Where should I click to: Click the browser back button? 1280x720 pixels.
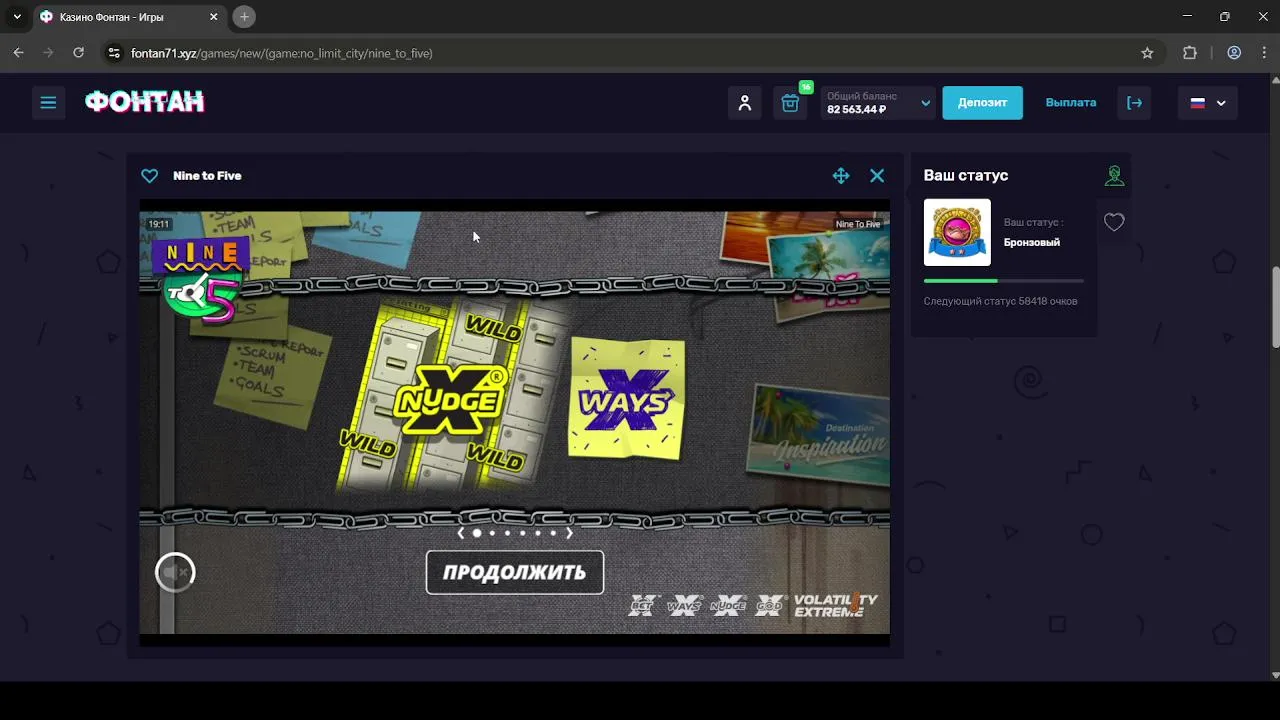(18, 53)
